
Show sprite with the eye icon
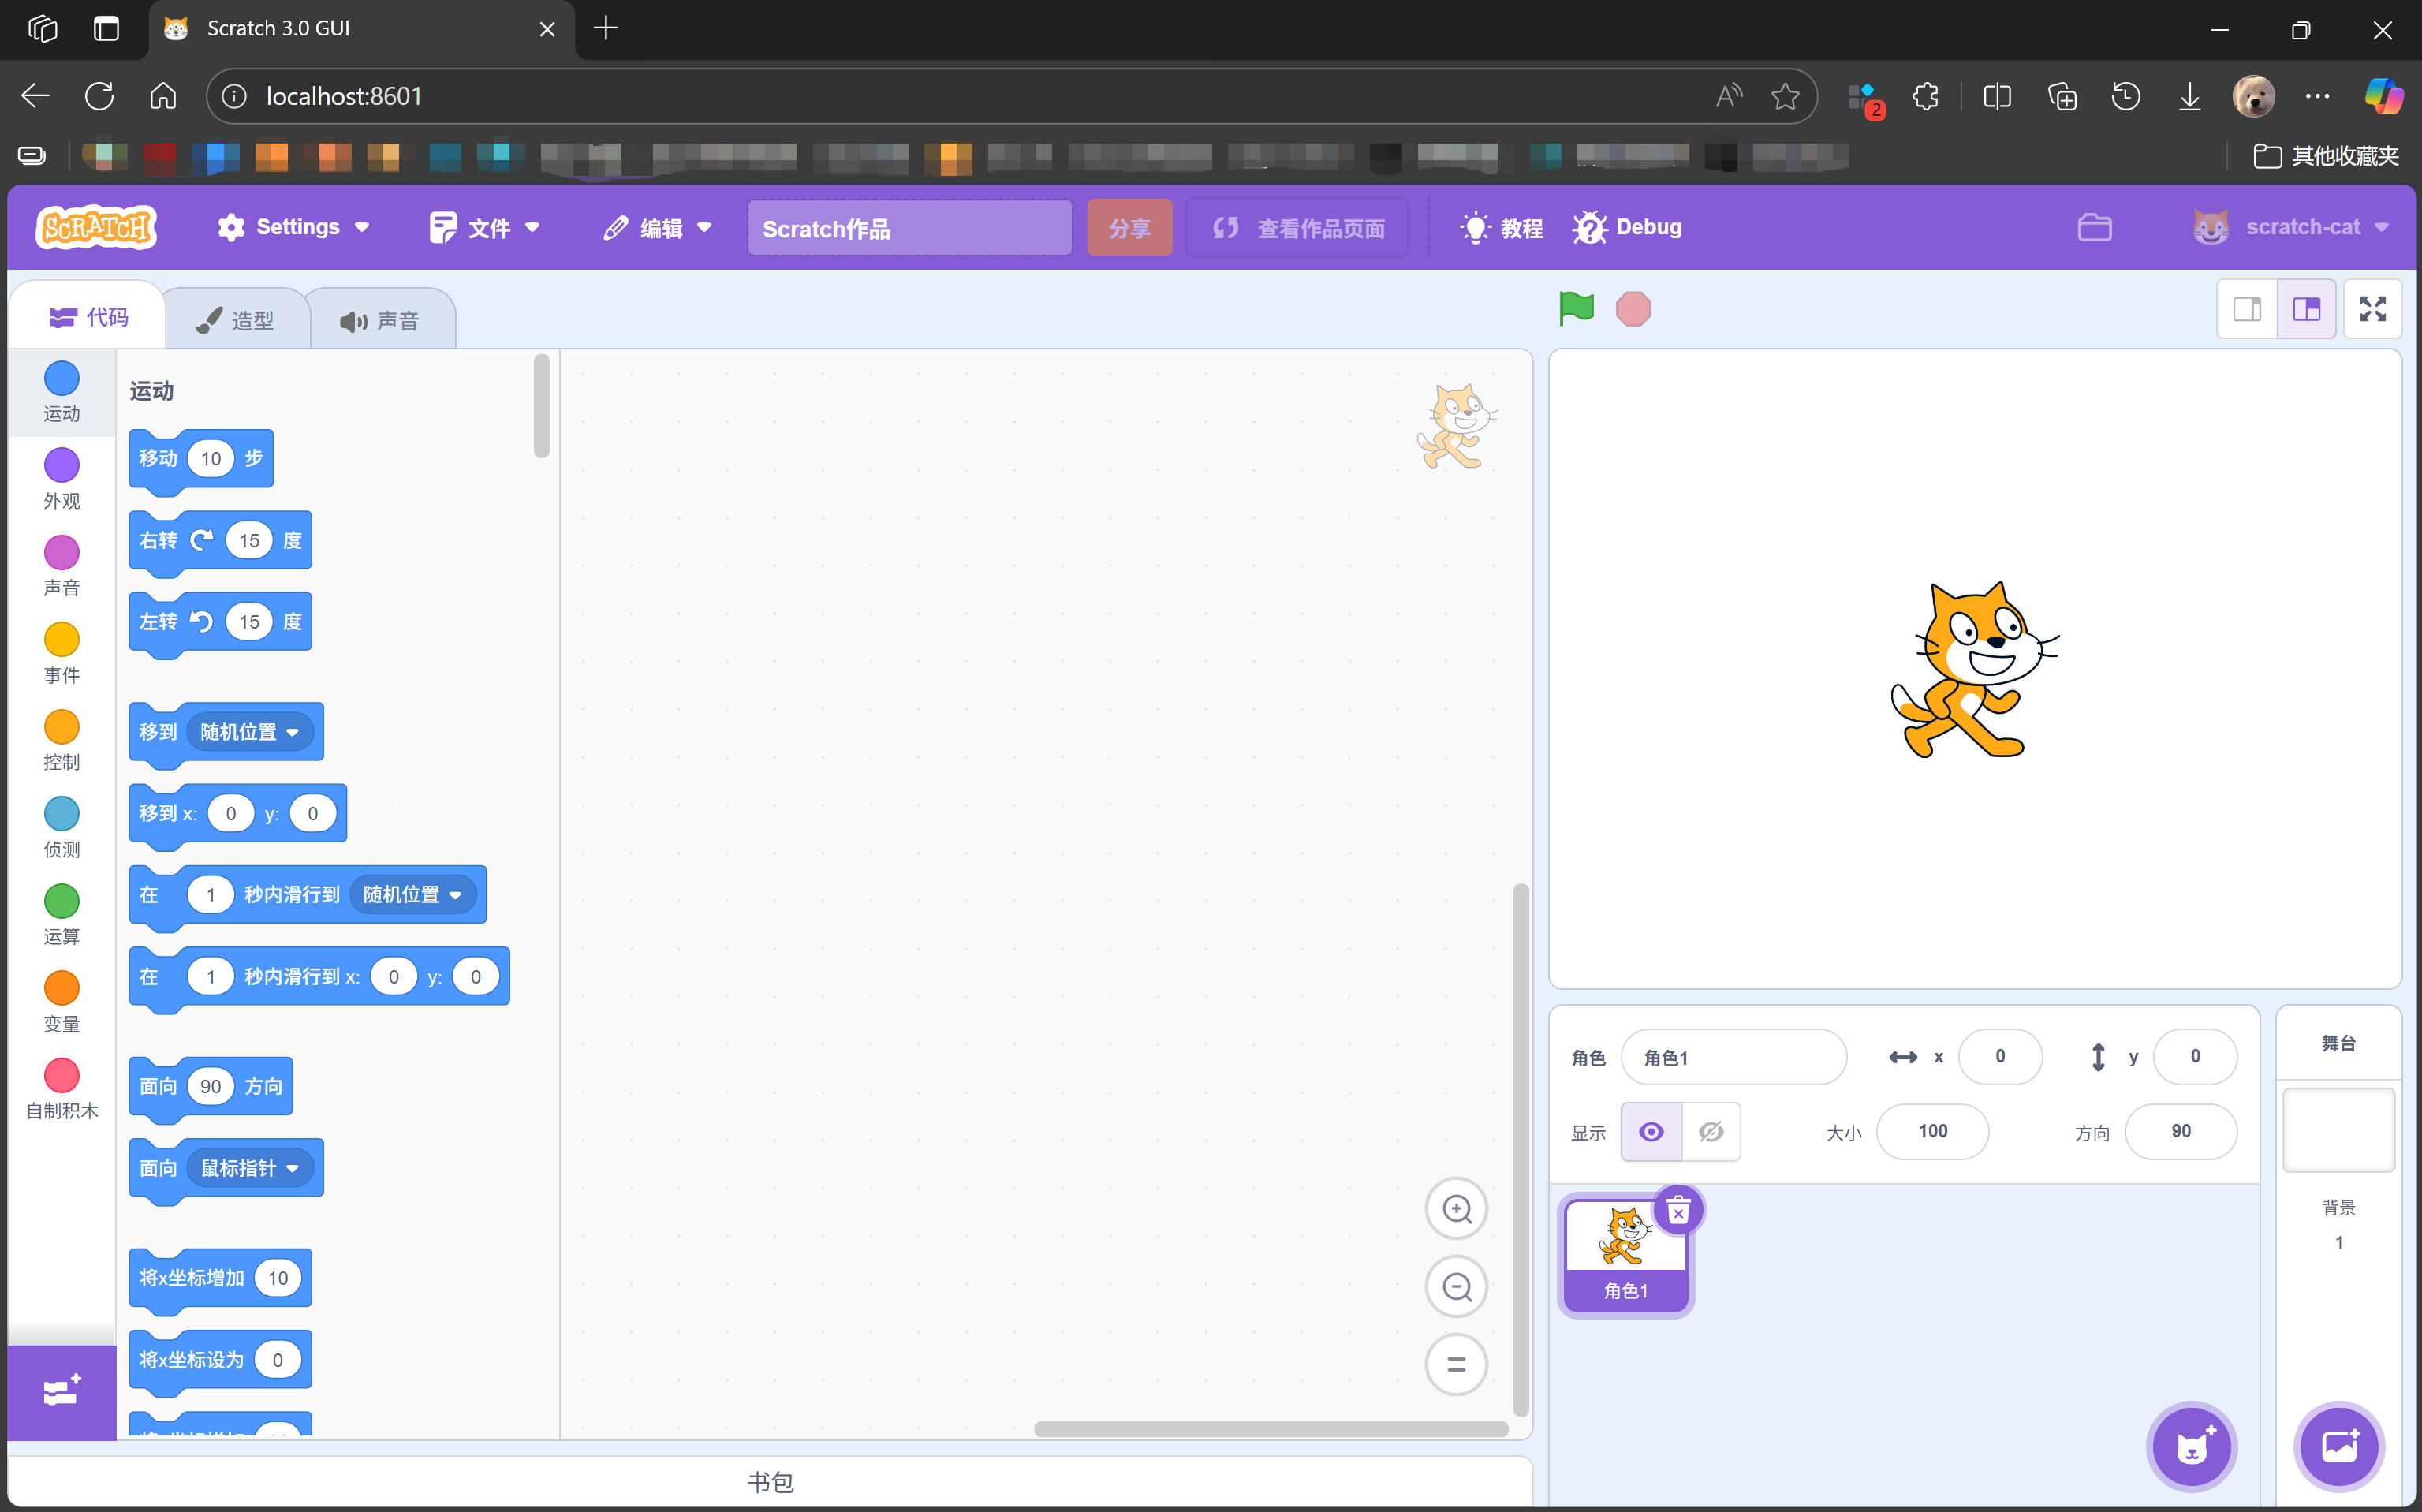1651,1131
